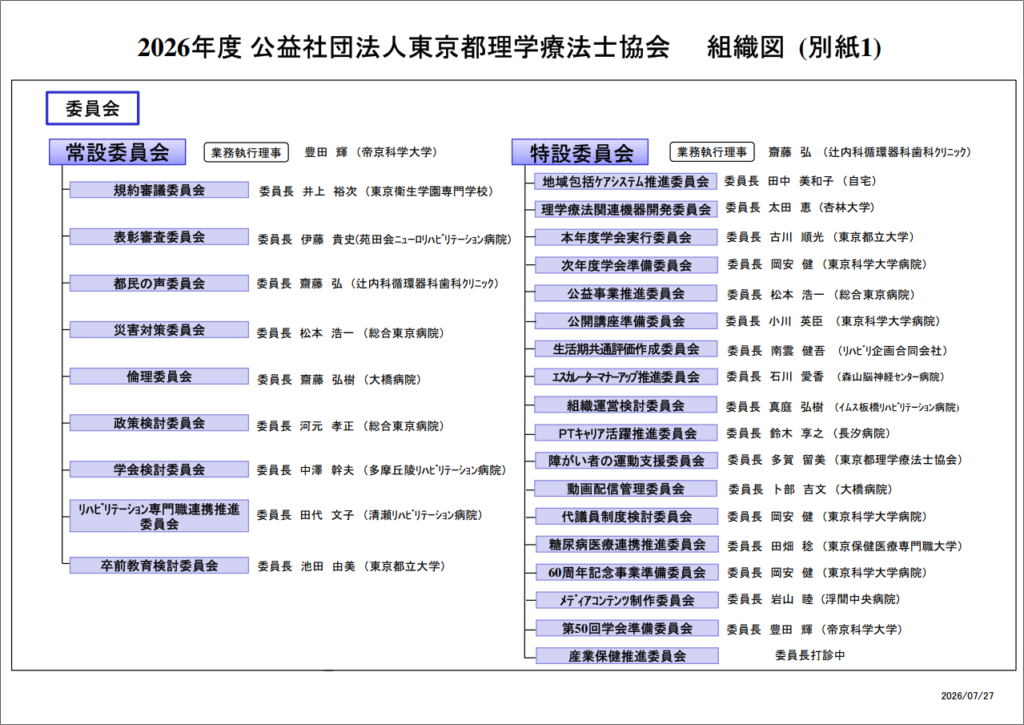The image size is (1024, 725).
Task: Click 委員長 岩山 睦 (浮間中央病院) text
Action: pos(814,599)
